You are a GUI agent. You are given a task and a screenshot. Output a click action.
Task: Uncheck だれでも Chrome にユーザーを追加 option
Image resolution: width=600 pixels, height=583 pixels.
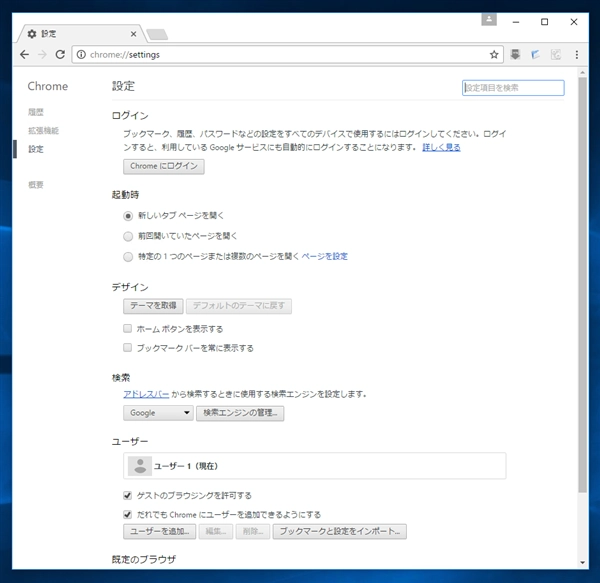click(127, 515)
